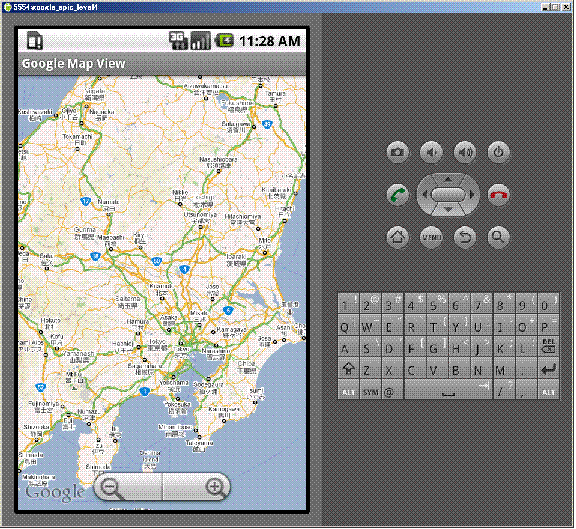Image resolution: width=576 pixels, height=529 pixels.
Task: Click the number 1 key
Action: [348, 303]
